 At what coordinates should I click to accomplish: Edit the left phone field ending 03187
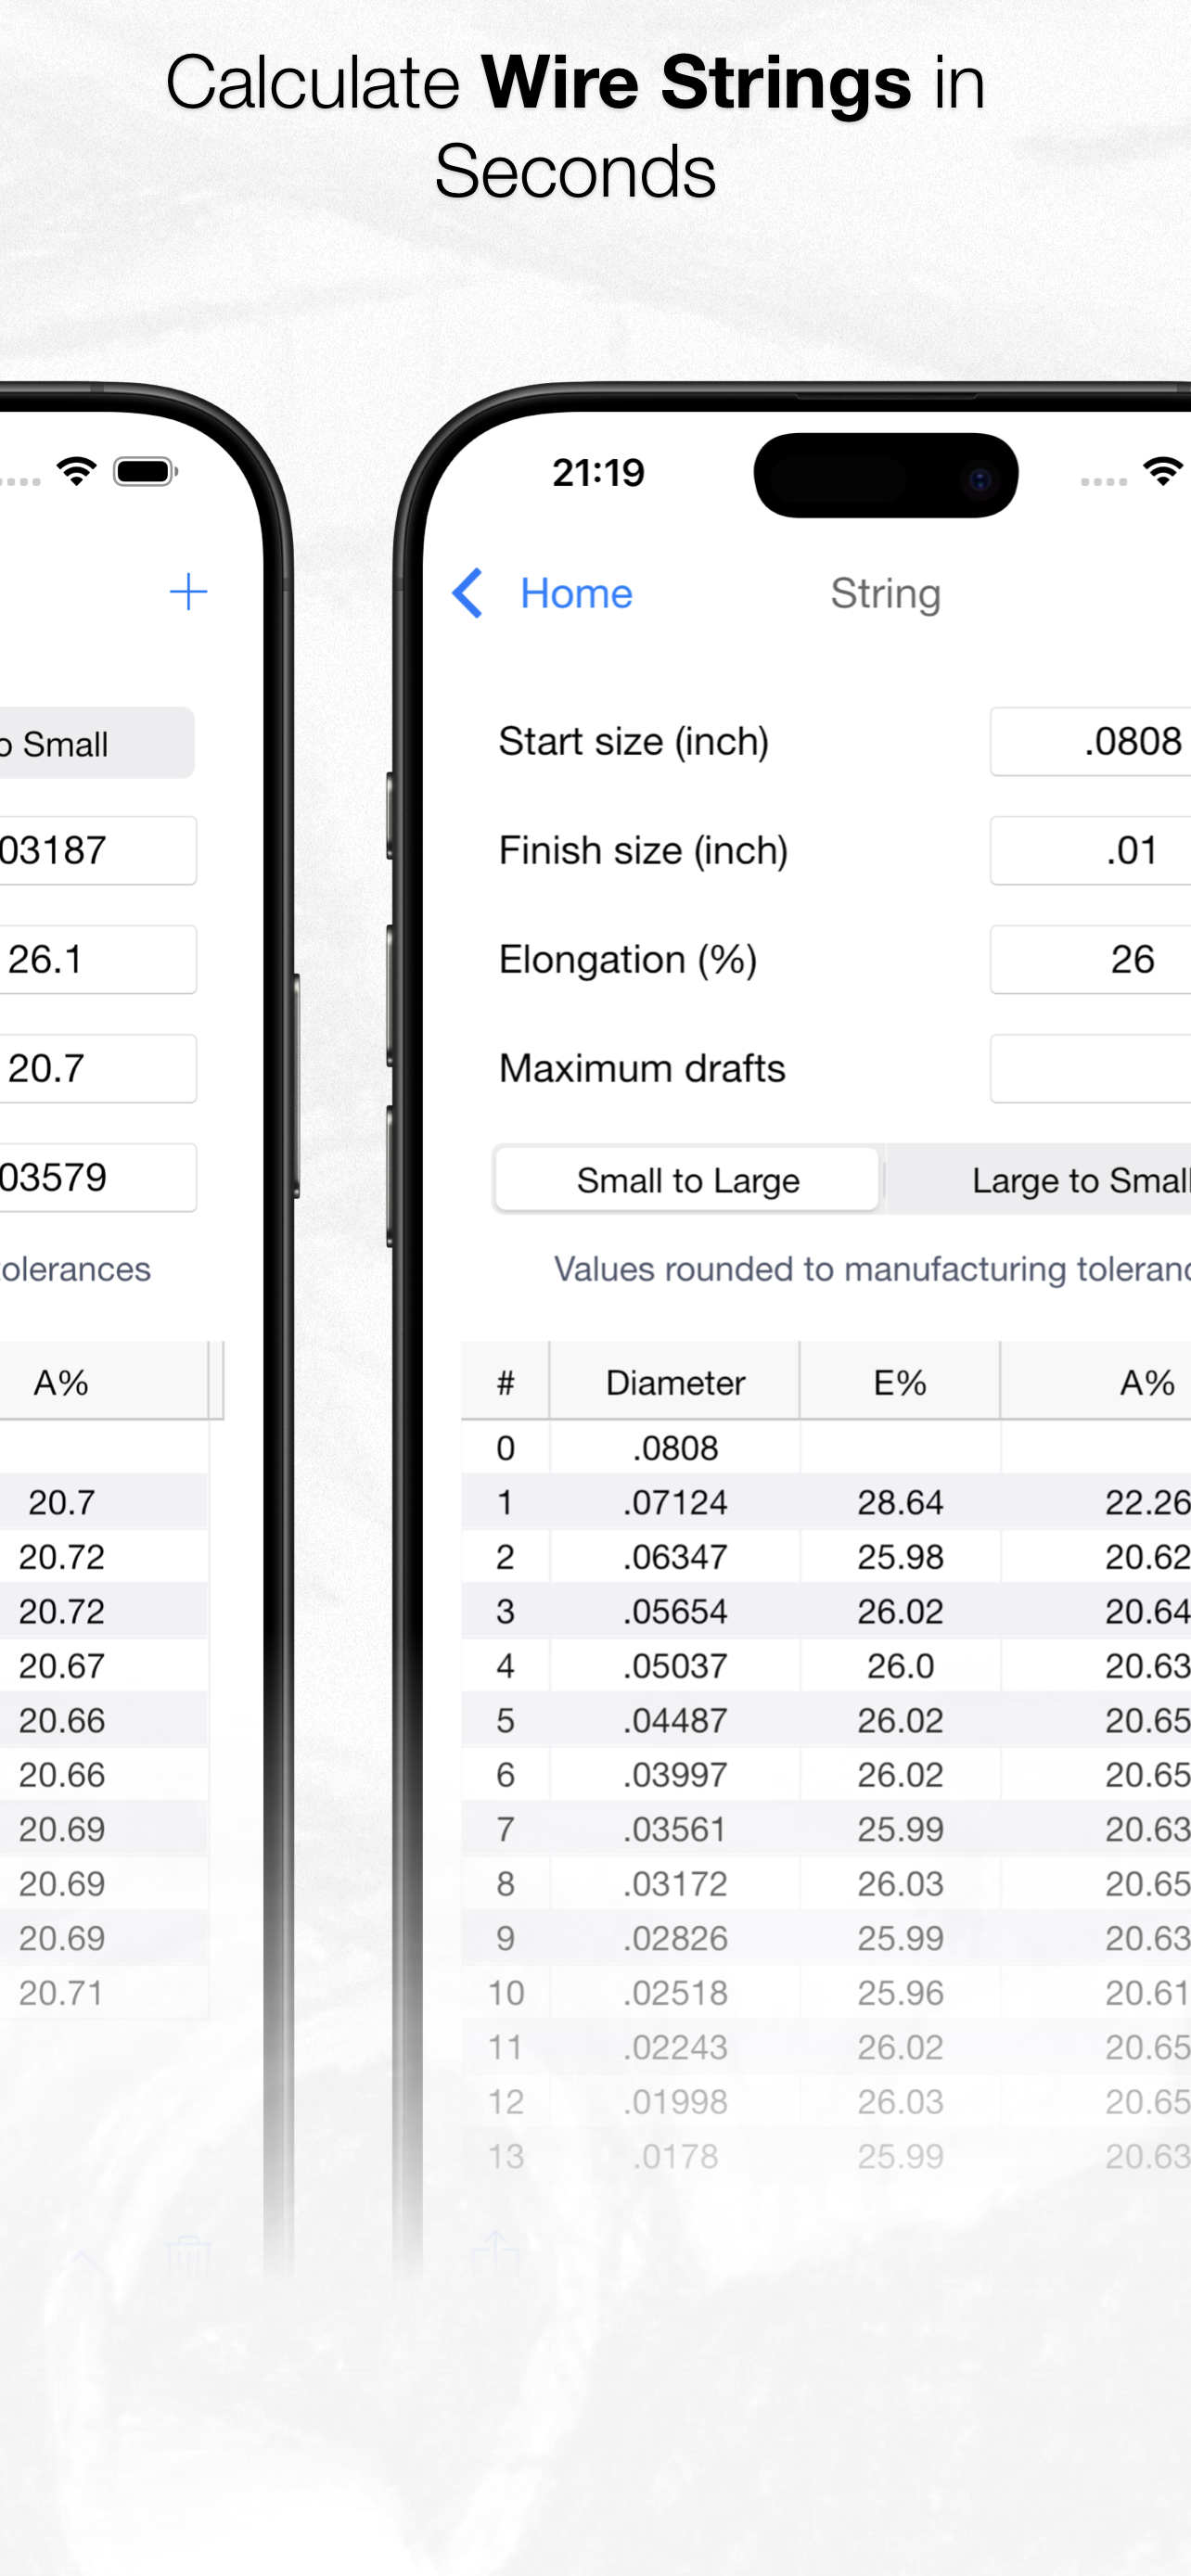pyautogui.click(x=98, y=851)
